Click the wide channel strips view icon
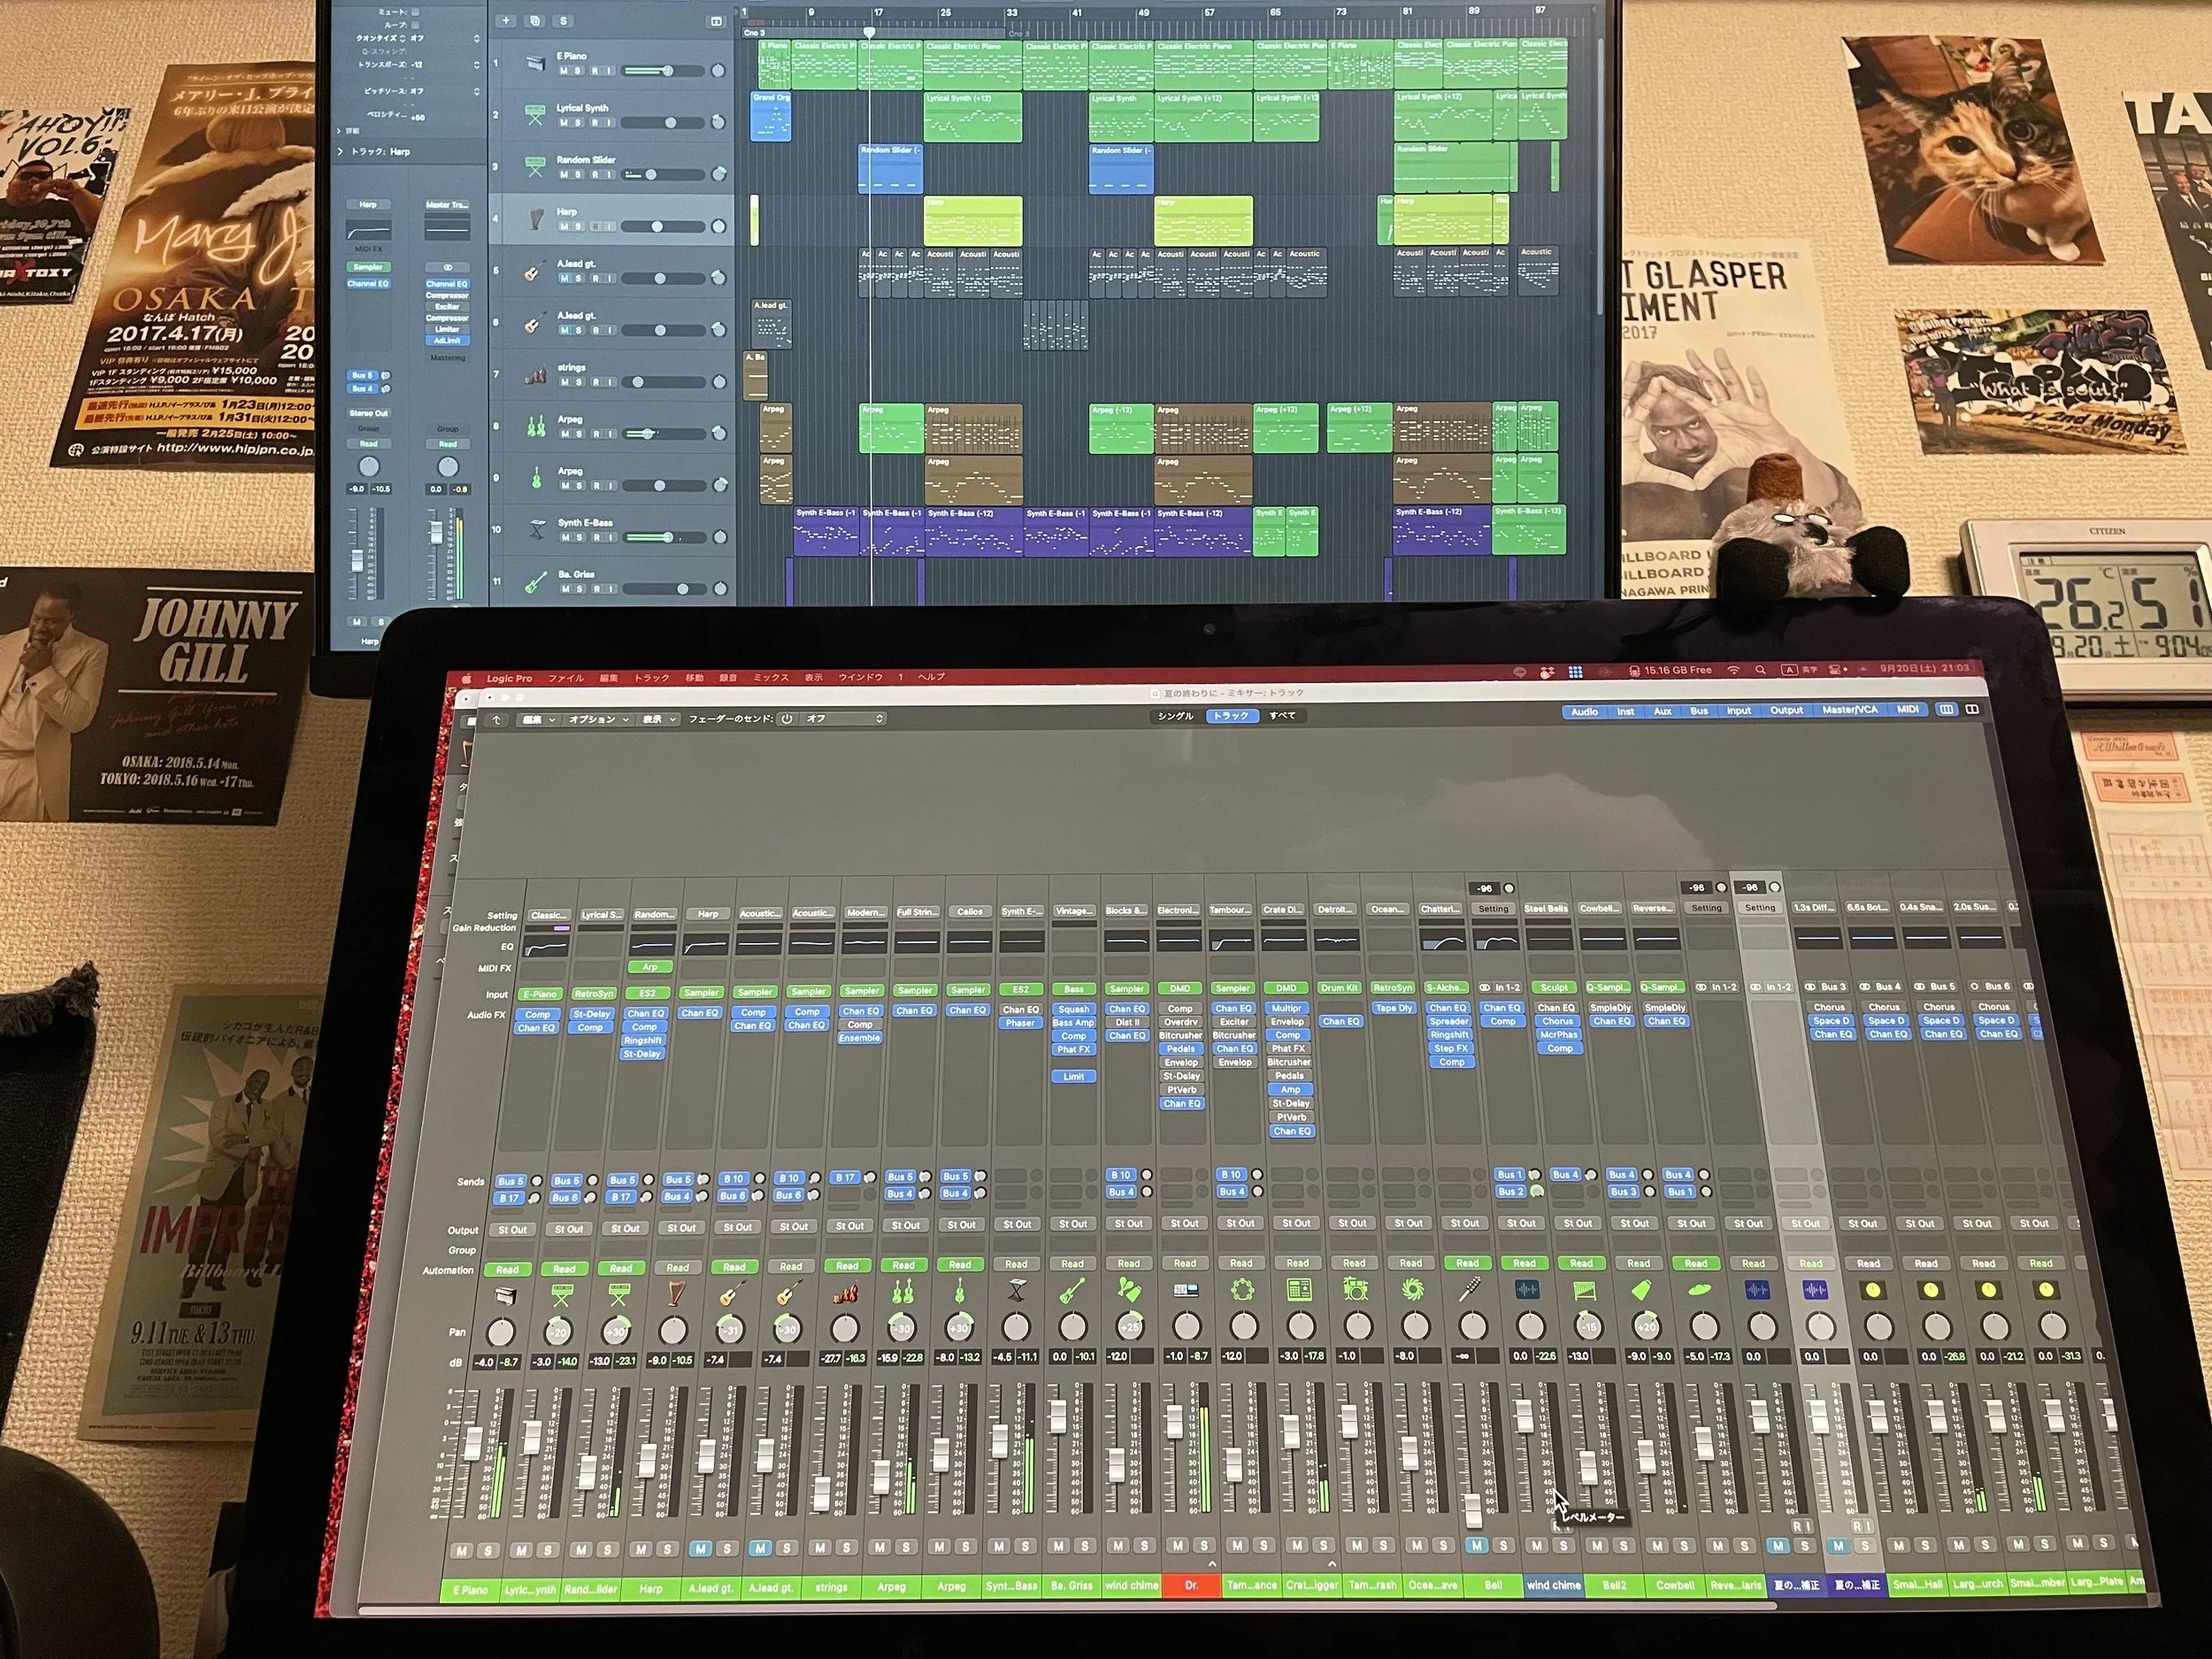The image size is (2212, 1659). click(x=1972, y=709)
